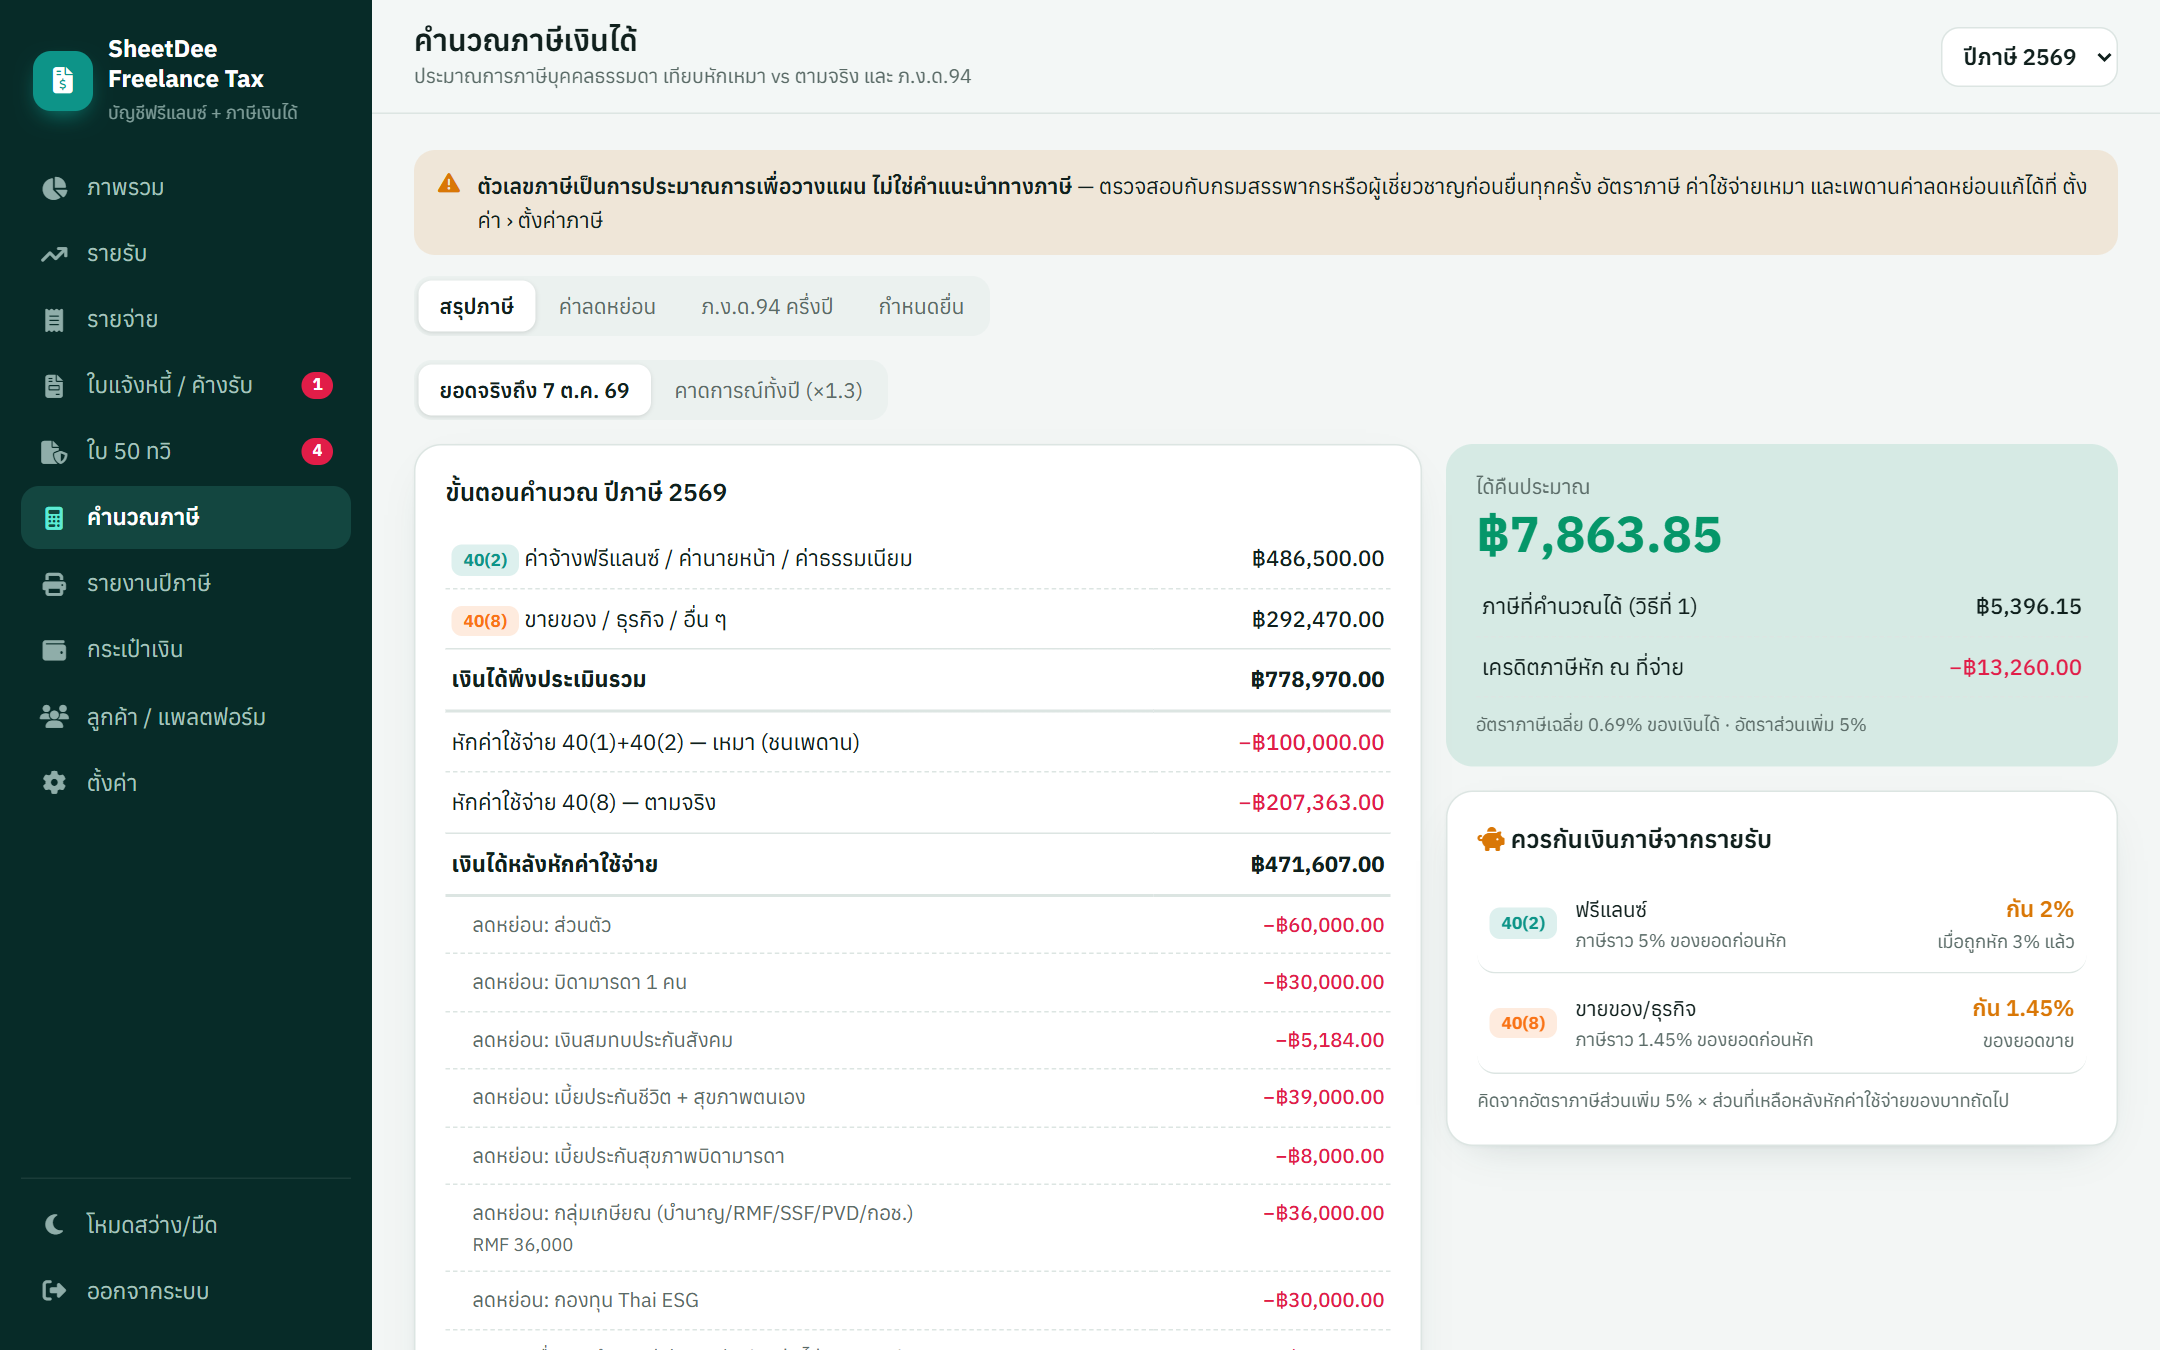Viewport: 2160px width, 1350px height.
Task: Click the กัน 1.45% rate text
Action: 2022,1008
